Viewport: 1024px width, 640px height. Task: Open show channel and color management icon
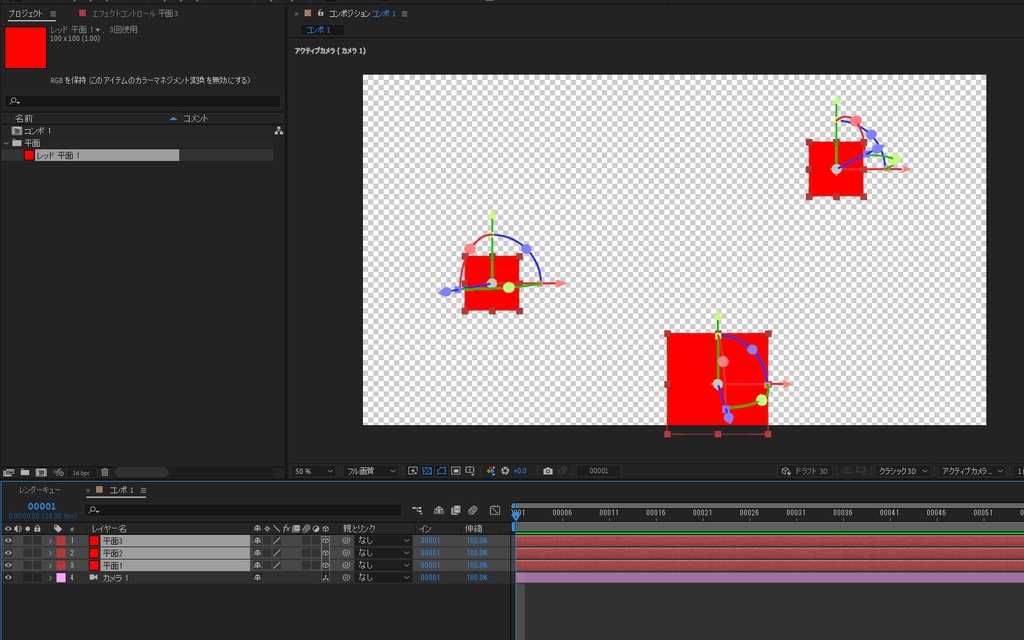point(491,471)
